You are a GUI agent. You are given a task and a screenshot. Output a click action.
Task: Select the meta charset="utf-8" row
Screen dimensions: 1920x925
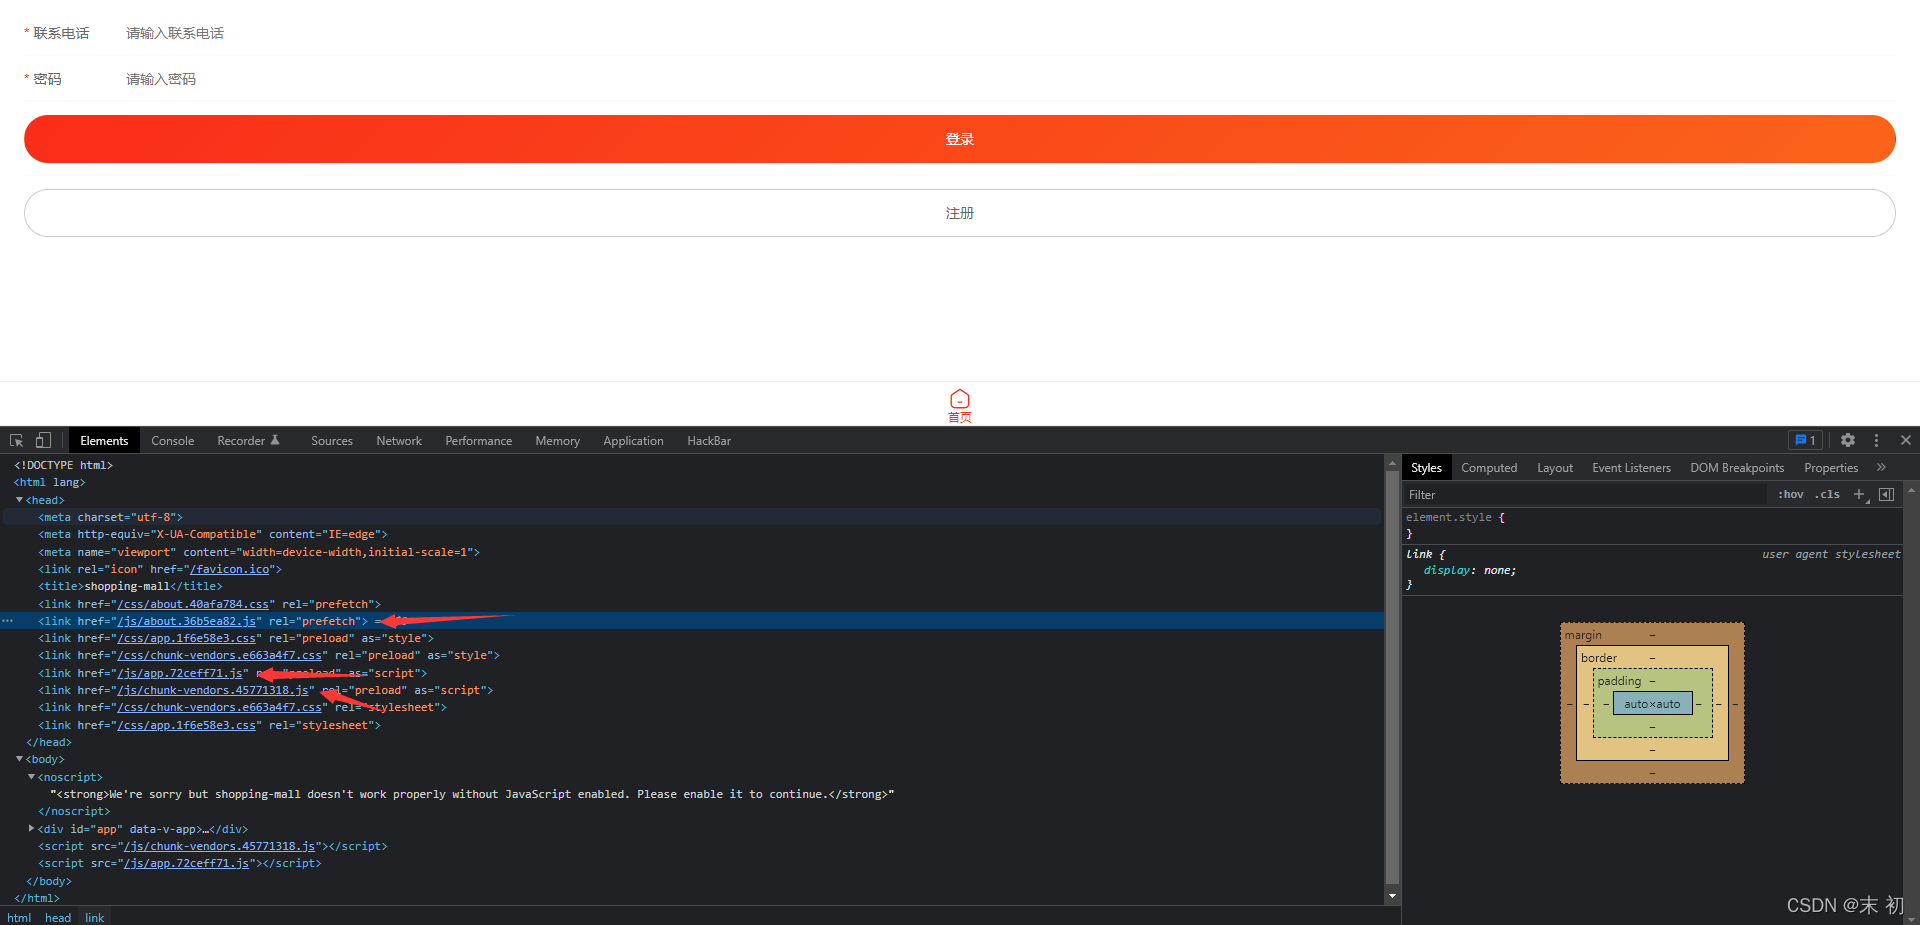tap(692, 517)
